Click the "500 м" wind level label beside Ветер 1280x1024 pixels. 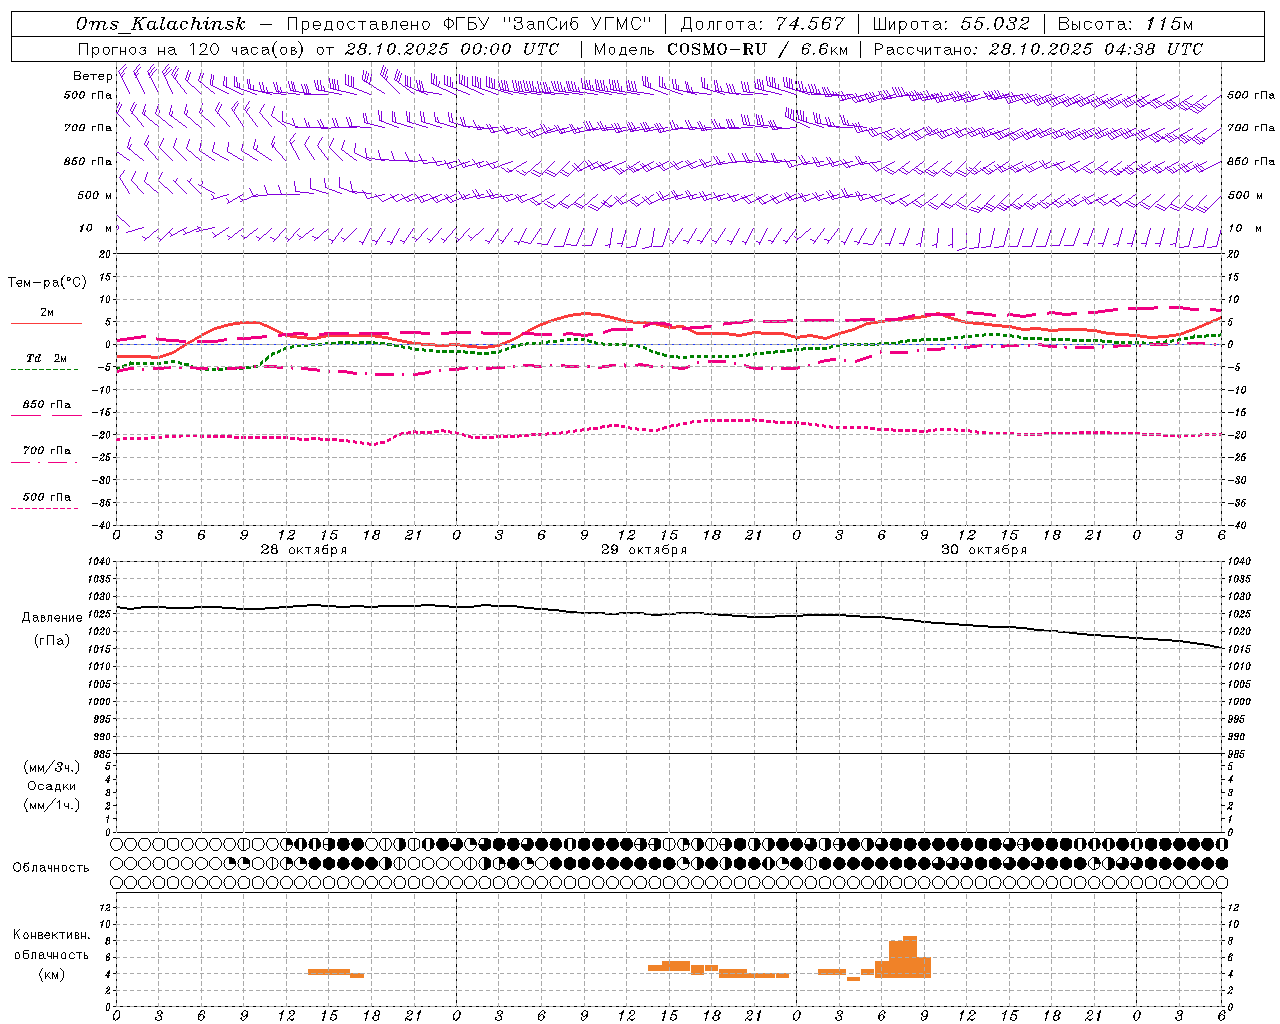(96, 195)
